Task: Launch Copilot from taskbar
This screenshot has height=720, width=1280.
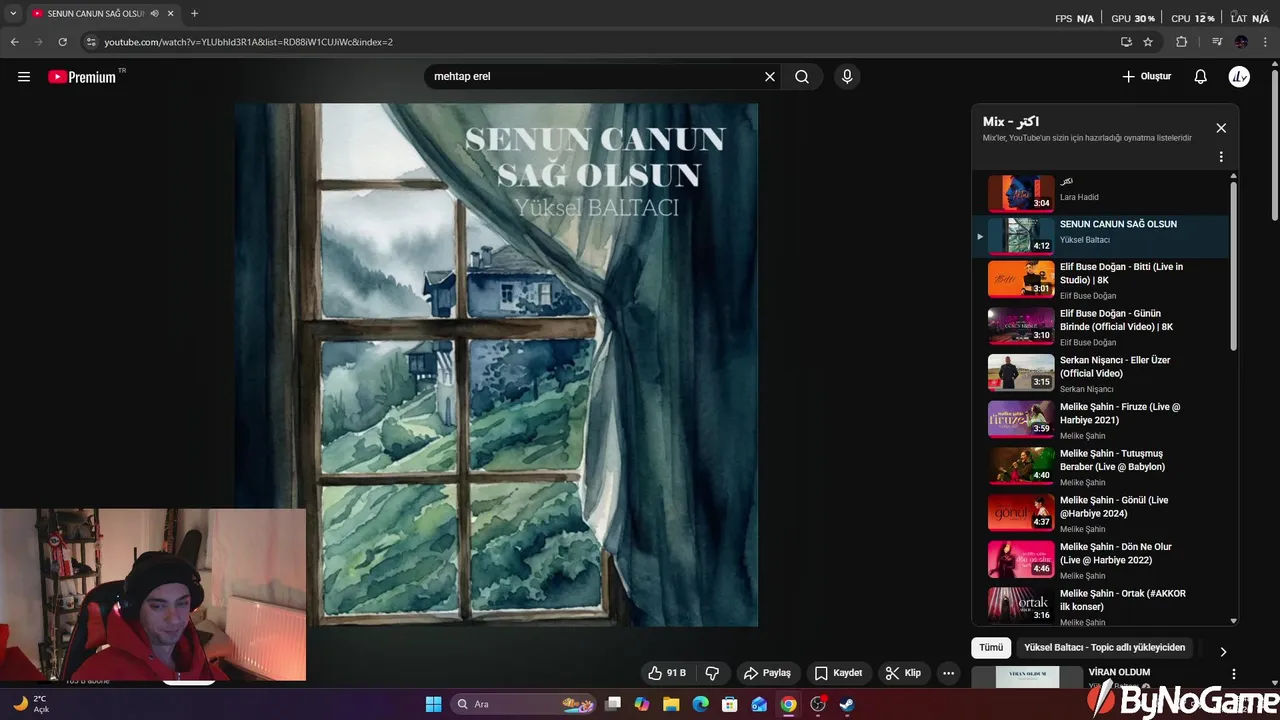Action: click(x=642, y=704)
